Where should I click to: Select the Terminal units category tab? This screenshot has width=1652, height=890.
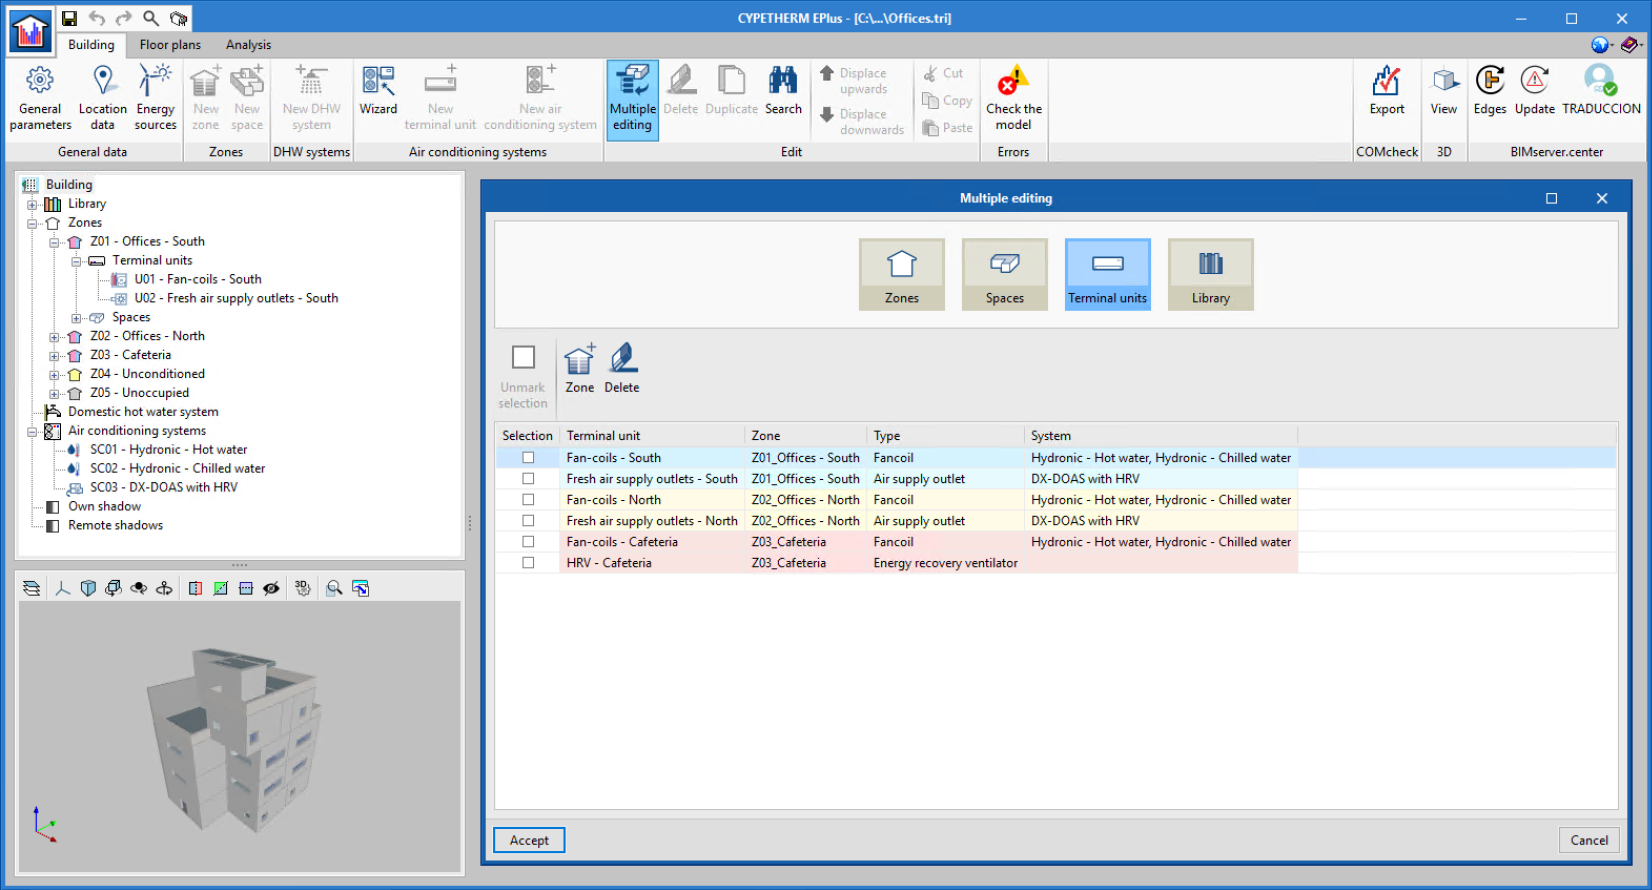pyautogui.click(x=1107, y=274)
